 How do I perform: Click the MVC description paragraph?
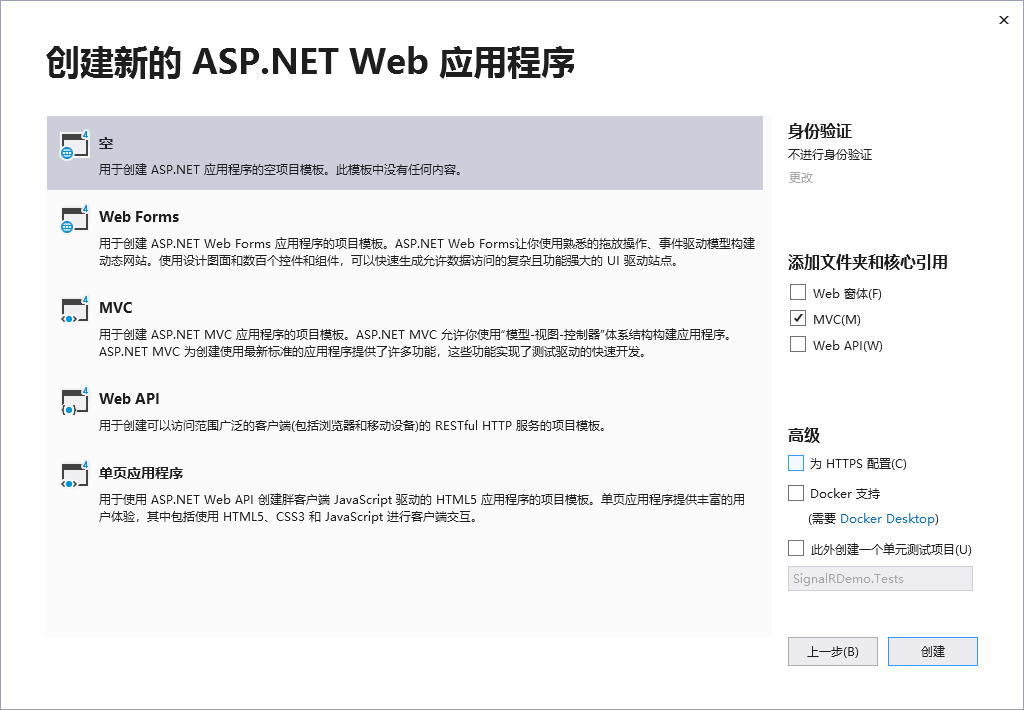coord(416,343)
